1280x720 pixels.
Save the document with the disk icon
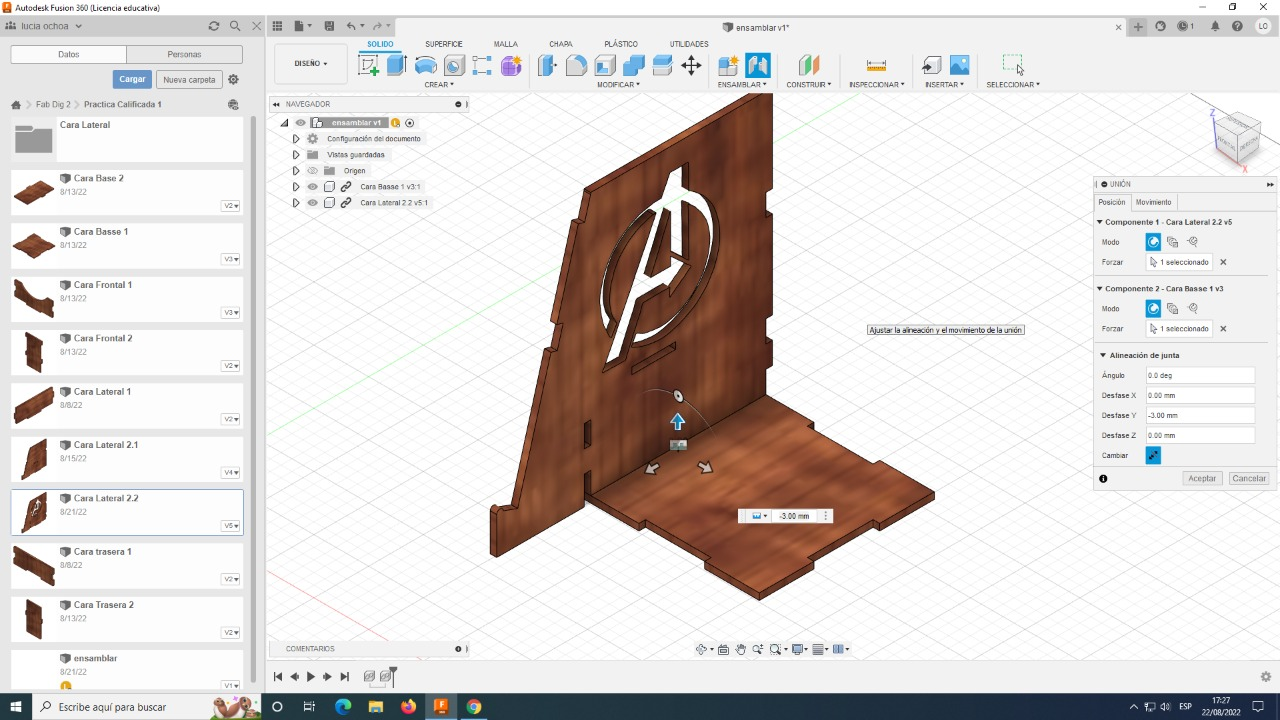pos(328,26)
